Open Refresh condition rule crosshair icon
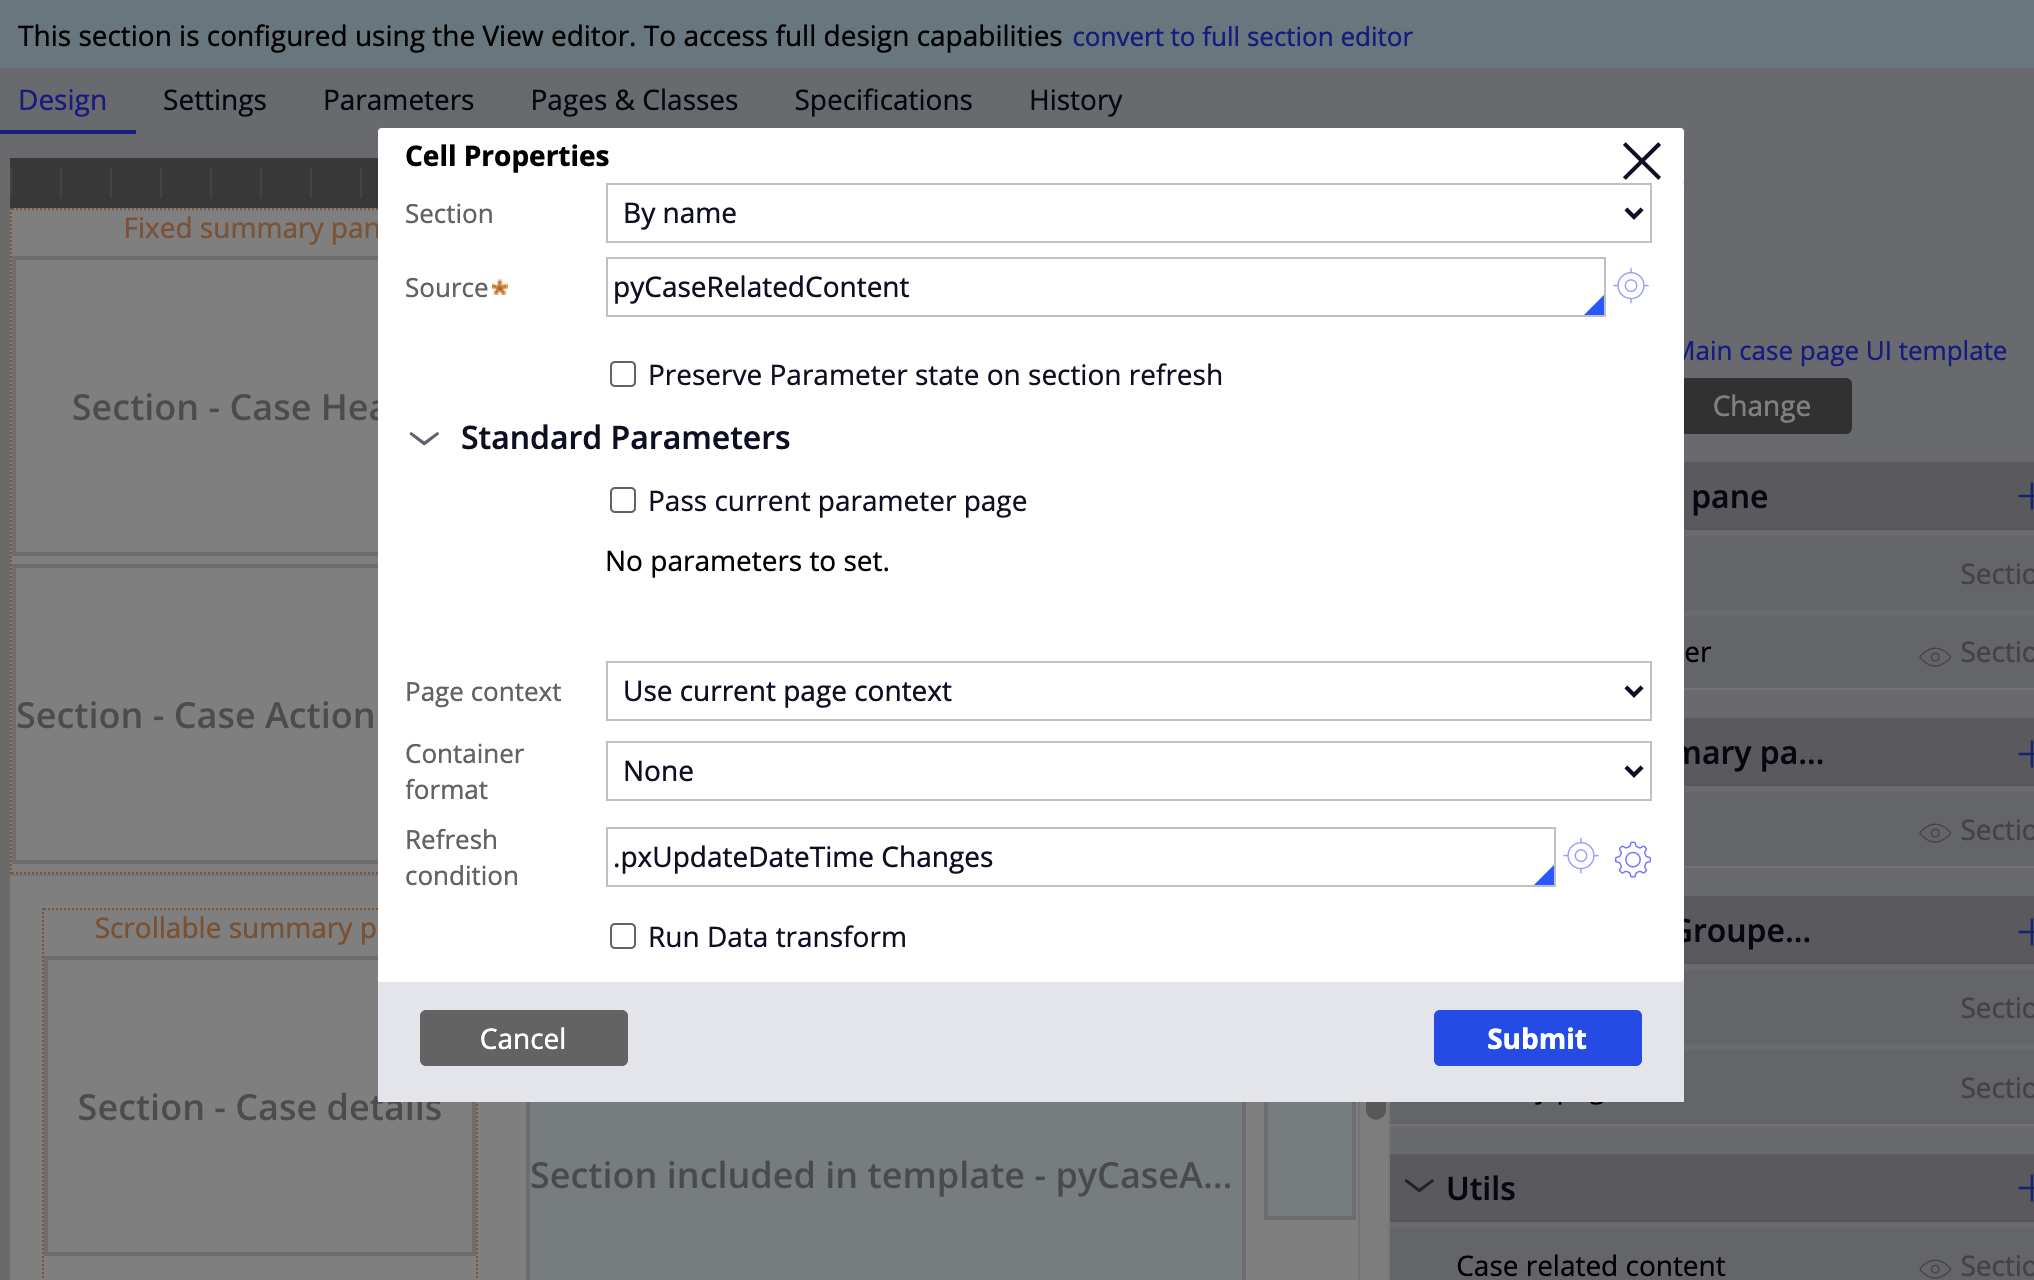 click(1581, 856)
